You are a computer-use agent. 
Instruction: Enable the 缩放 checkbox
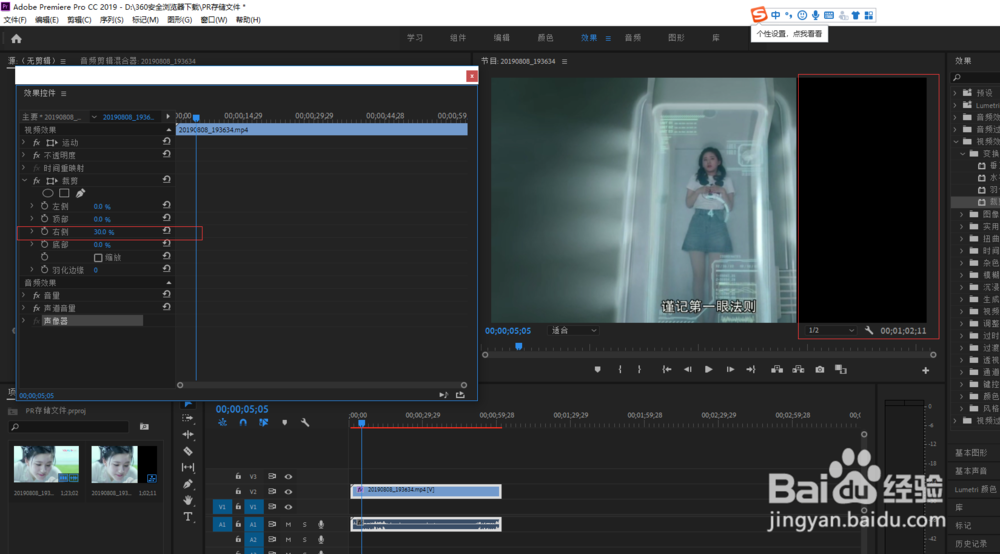point(98,258)
